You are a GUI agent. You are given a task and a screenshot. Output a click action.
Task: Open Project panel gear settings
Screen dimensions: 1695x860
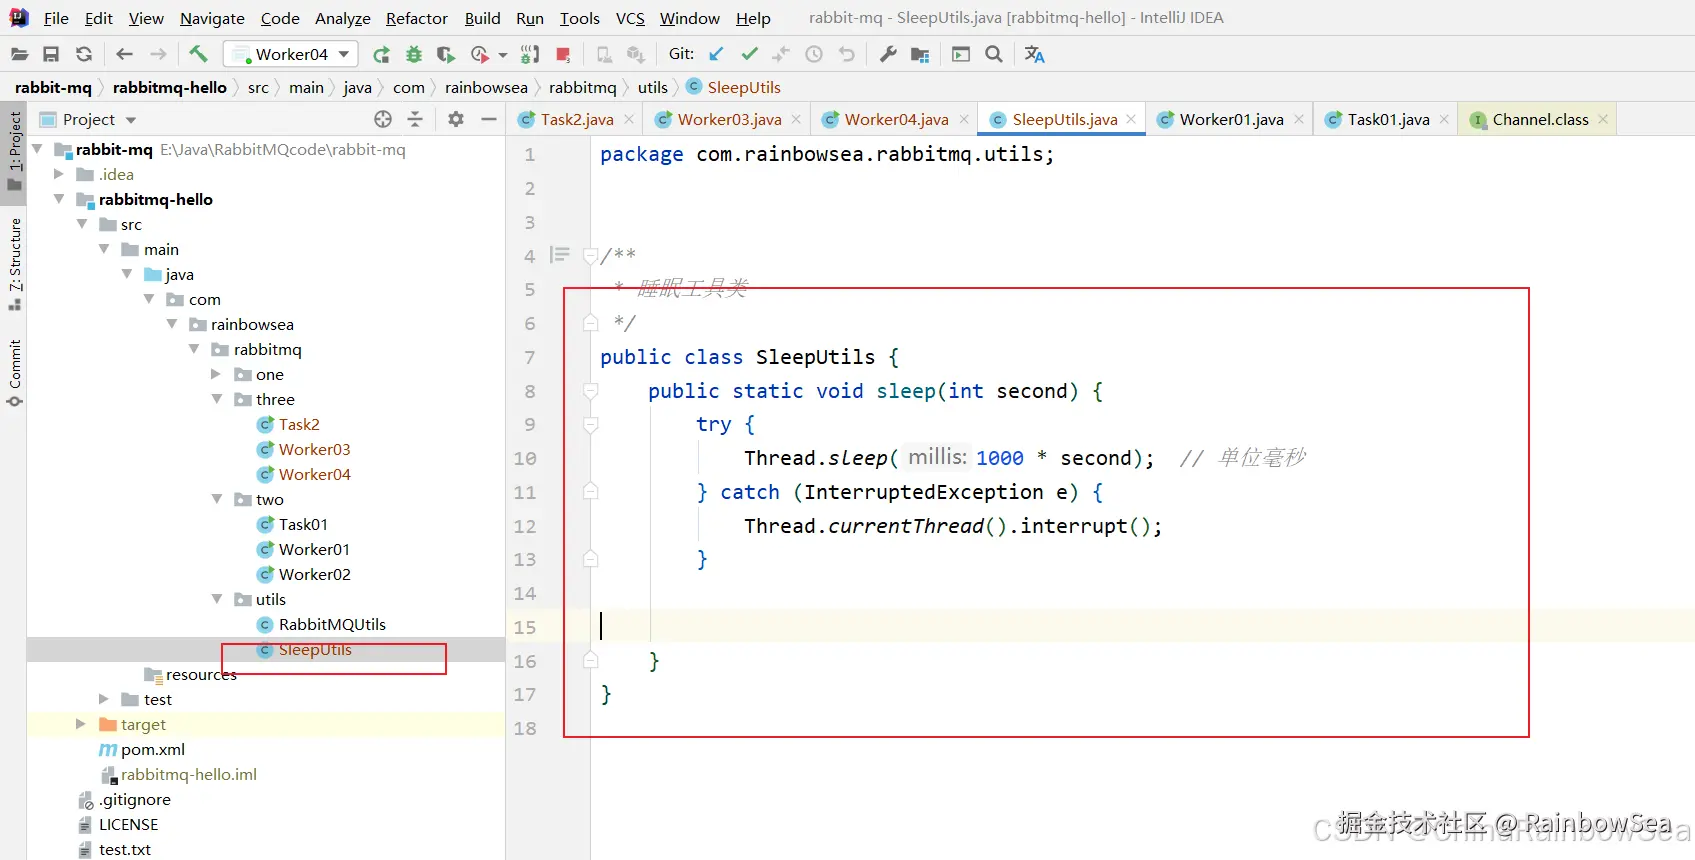click(x=456, y=119)
